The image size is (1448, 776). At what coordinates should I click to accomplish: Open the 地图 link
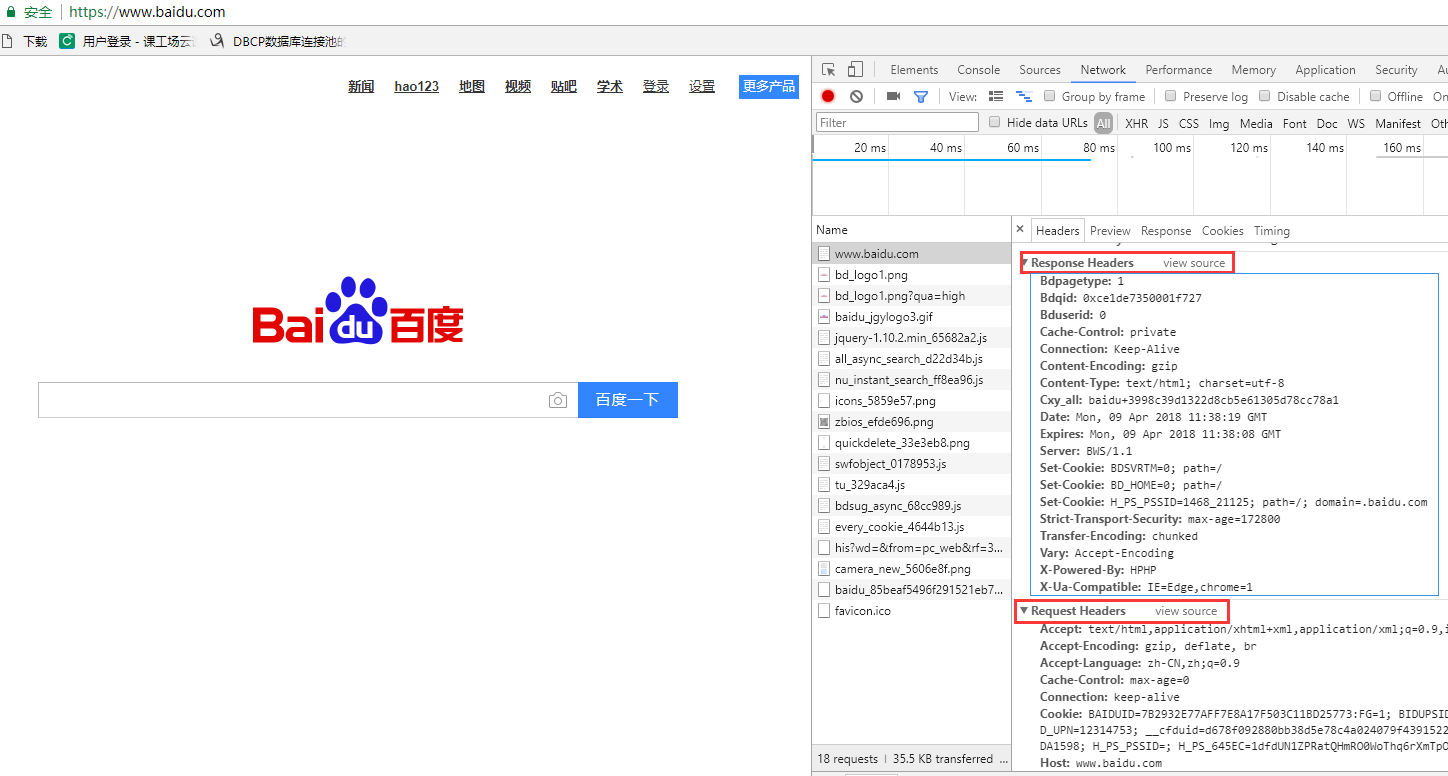[472, 87]
